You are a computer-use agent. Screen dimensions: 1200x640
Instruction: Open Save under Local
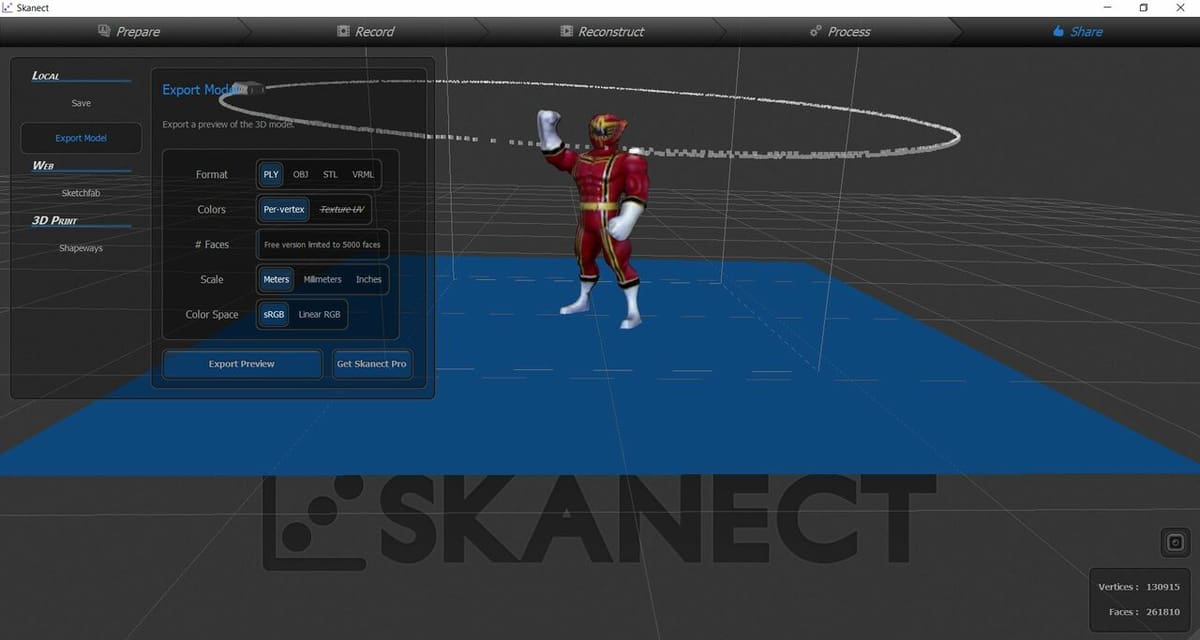point(81,103)
